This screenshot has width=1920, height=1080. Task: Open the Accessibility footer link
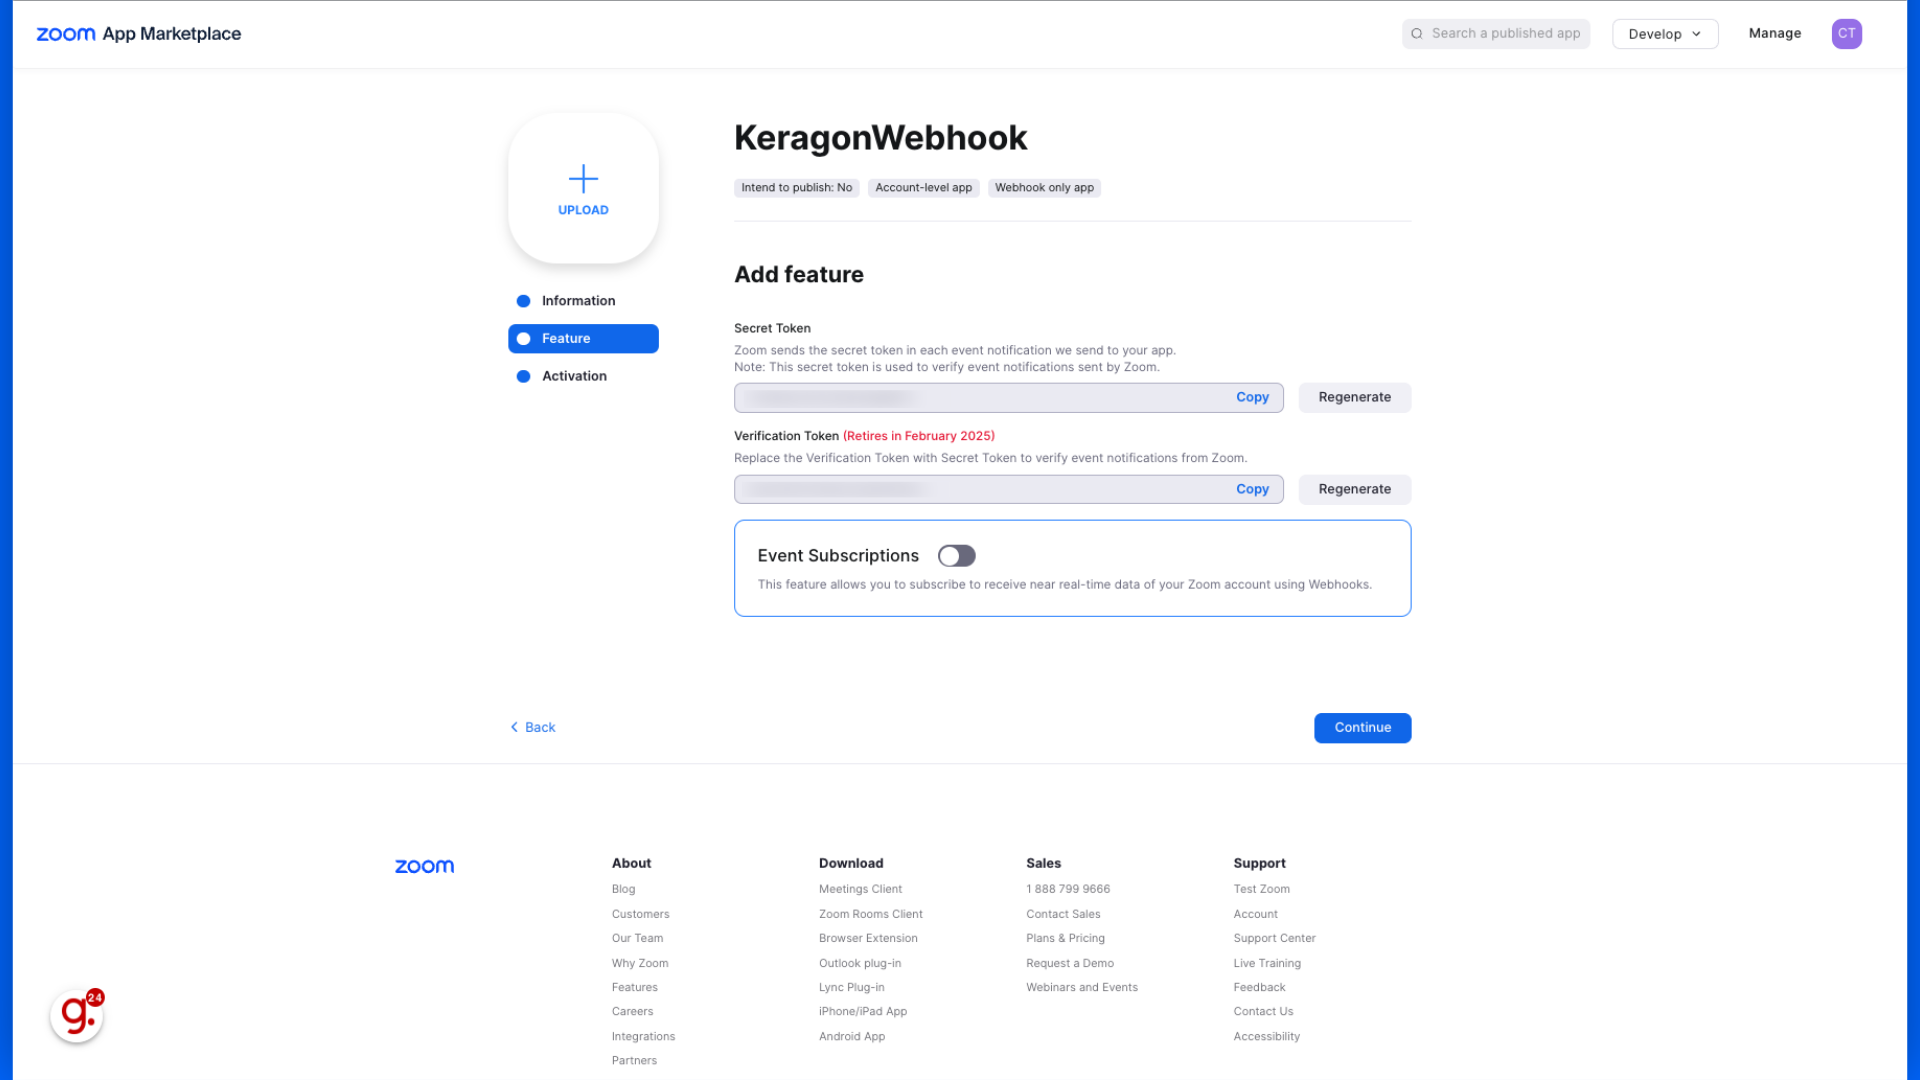[x=1266, y=1036]
